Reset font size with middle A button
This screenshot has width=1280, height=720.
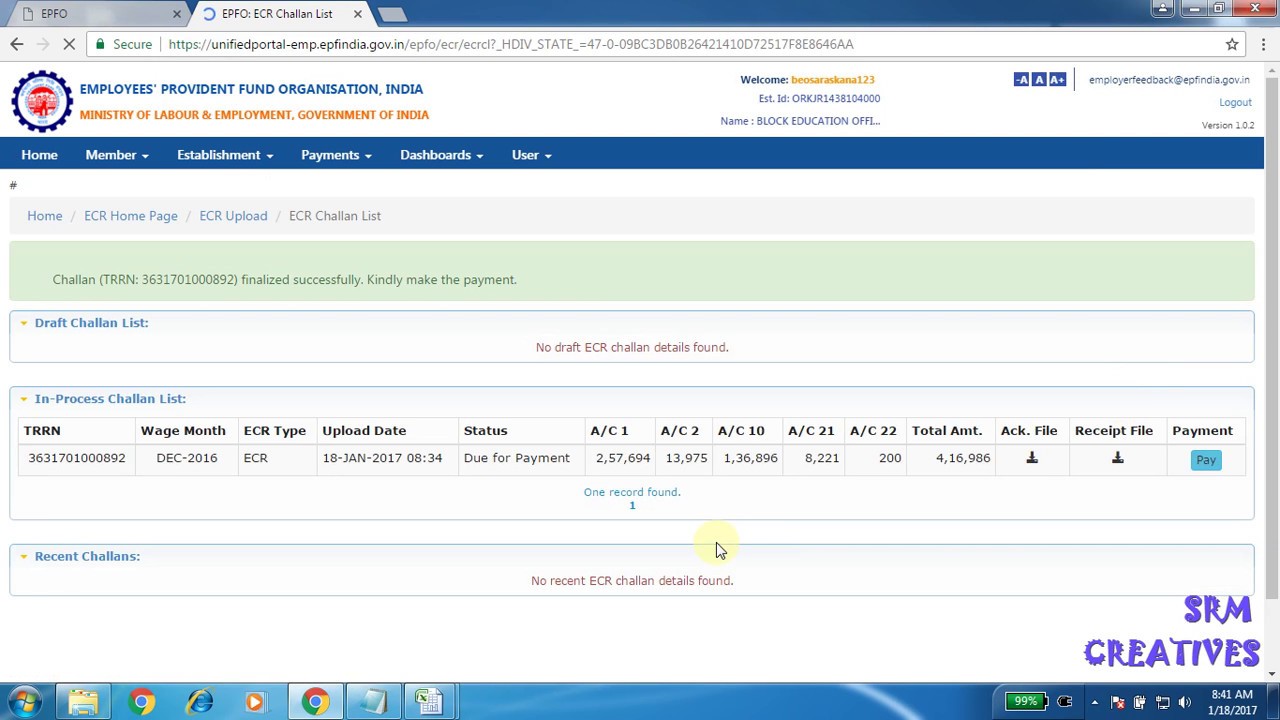point(1039,79)
